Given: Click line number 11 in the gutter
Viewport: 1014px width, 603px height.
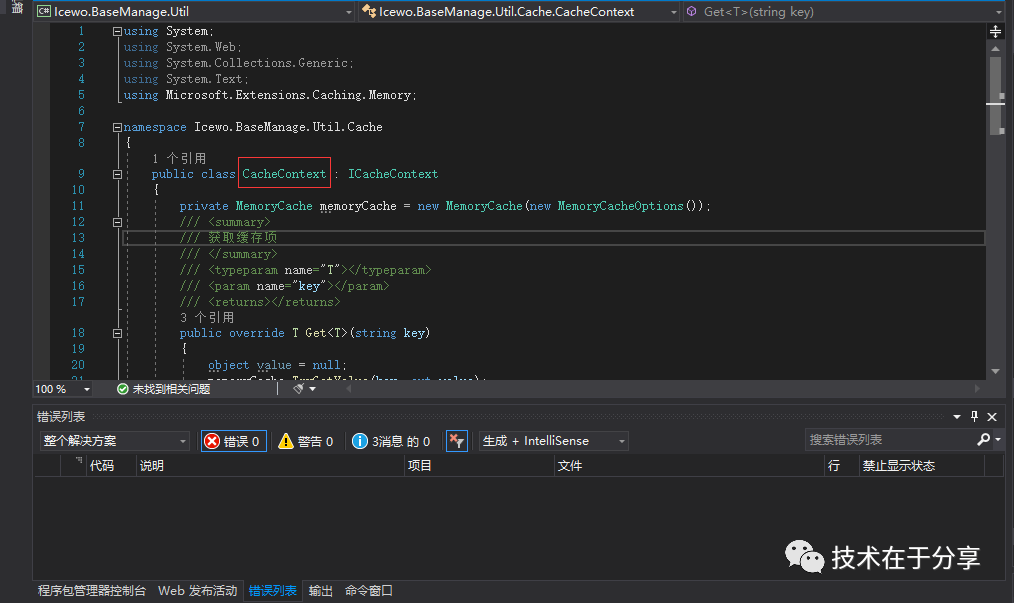Looking at the screenshot, I should click(x=78, y=206).
